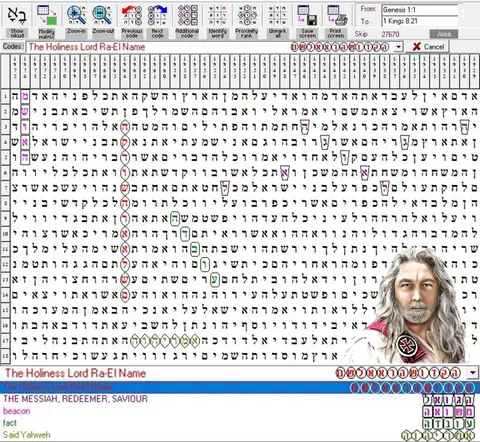The height and width of the screenshot is (442, 480).
Task: Click the Print screen label button
Action: click(336, 33)
